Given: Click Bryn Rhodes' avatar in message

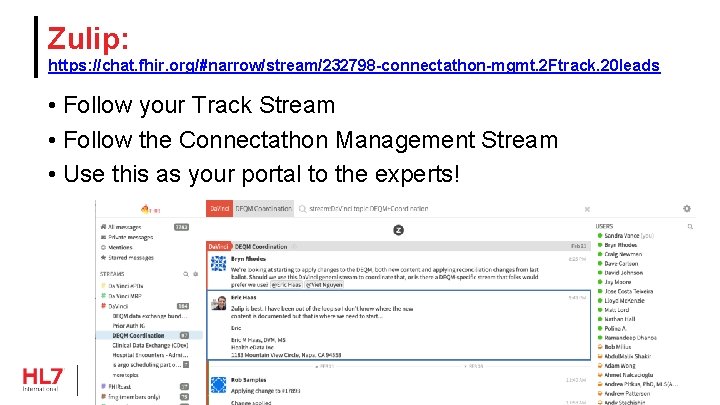Looking at the screenshot, I should 219,264.
